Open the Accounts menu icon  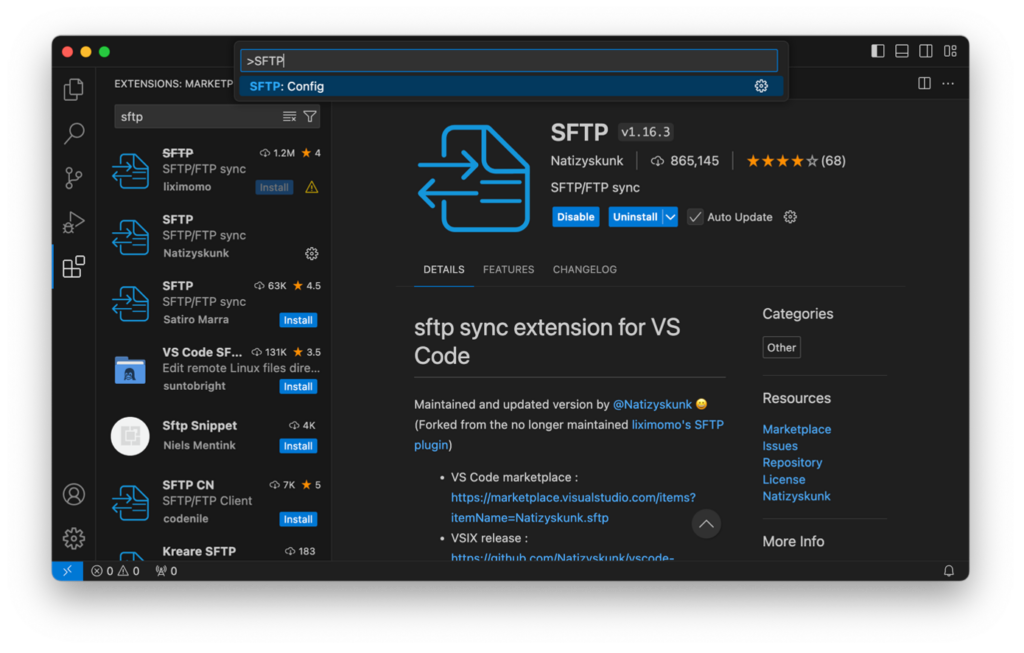click(x=74, y=494)
